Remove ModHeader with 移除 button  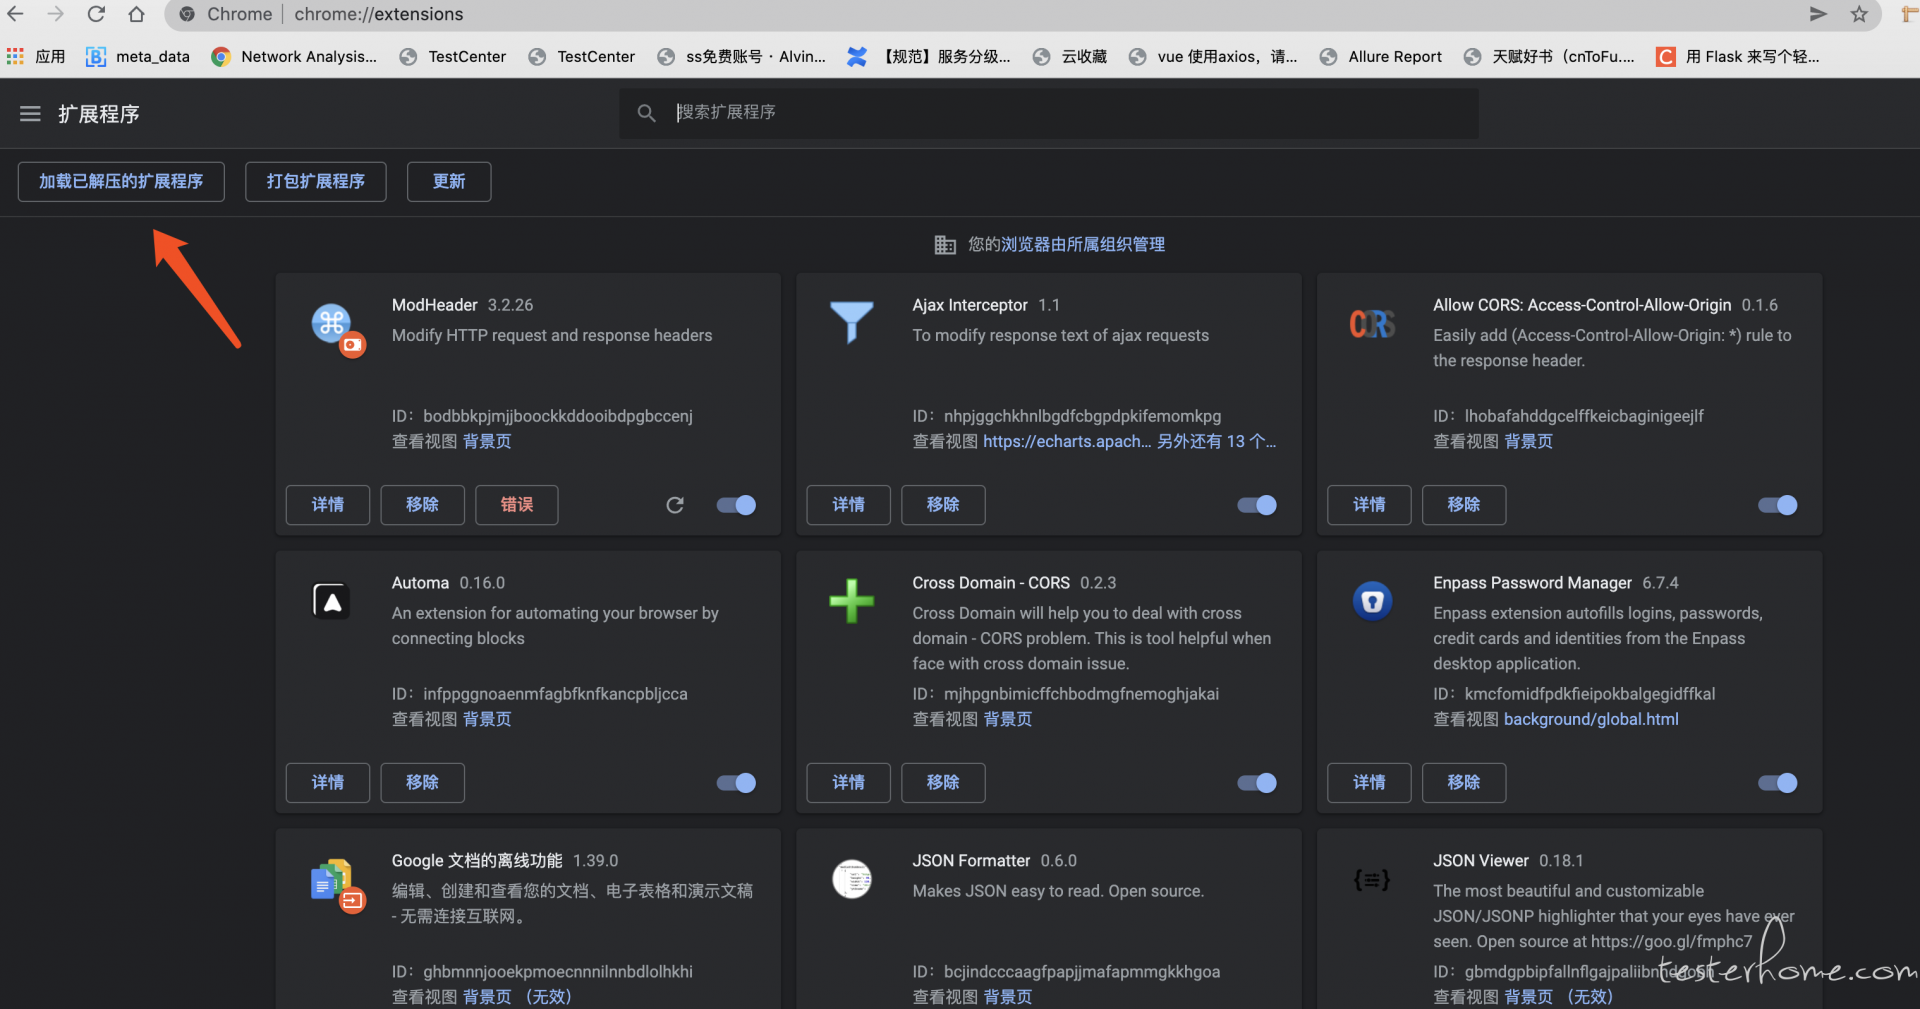point(422,505)
